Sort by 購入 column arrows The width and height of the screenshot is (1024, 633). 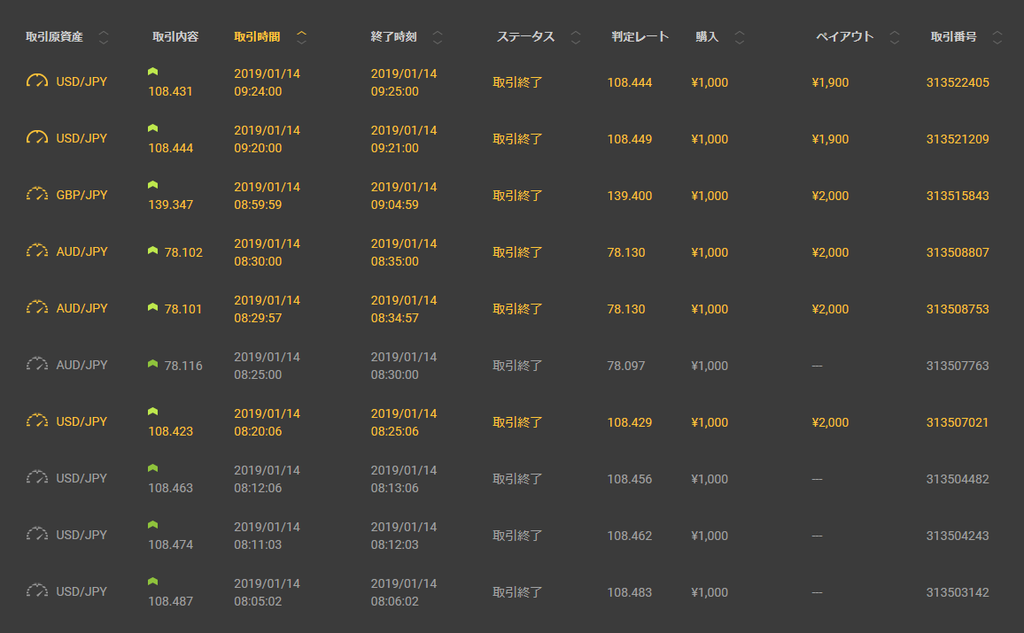[739, 37]
